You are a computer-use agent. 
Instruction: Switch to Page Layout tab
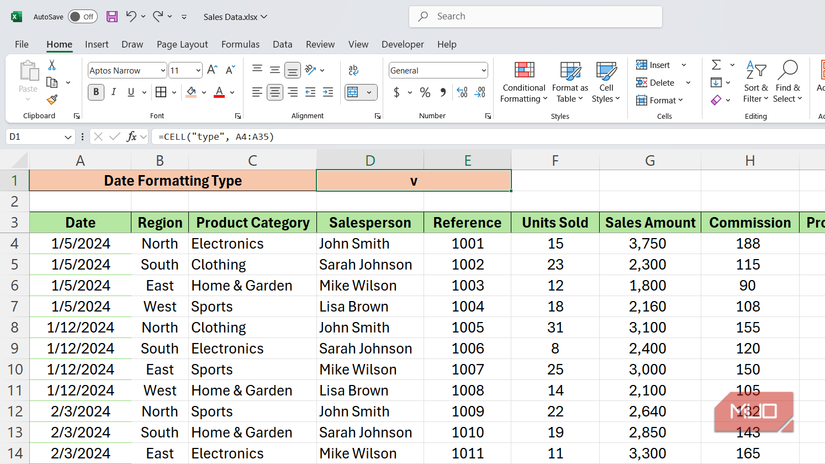click(x=182, y=44)
